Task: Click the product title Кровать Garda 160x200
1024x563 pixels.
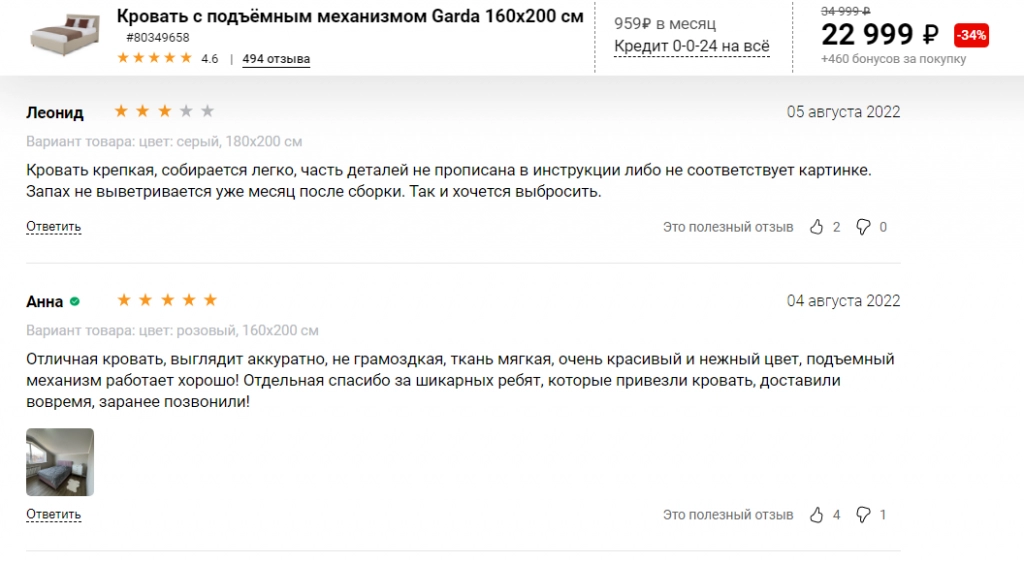Action: coord(350,16)
